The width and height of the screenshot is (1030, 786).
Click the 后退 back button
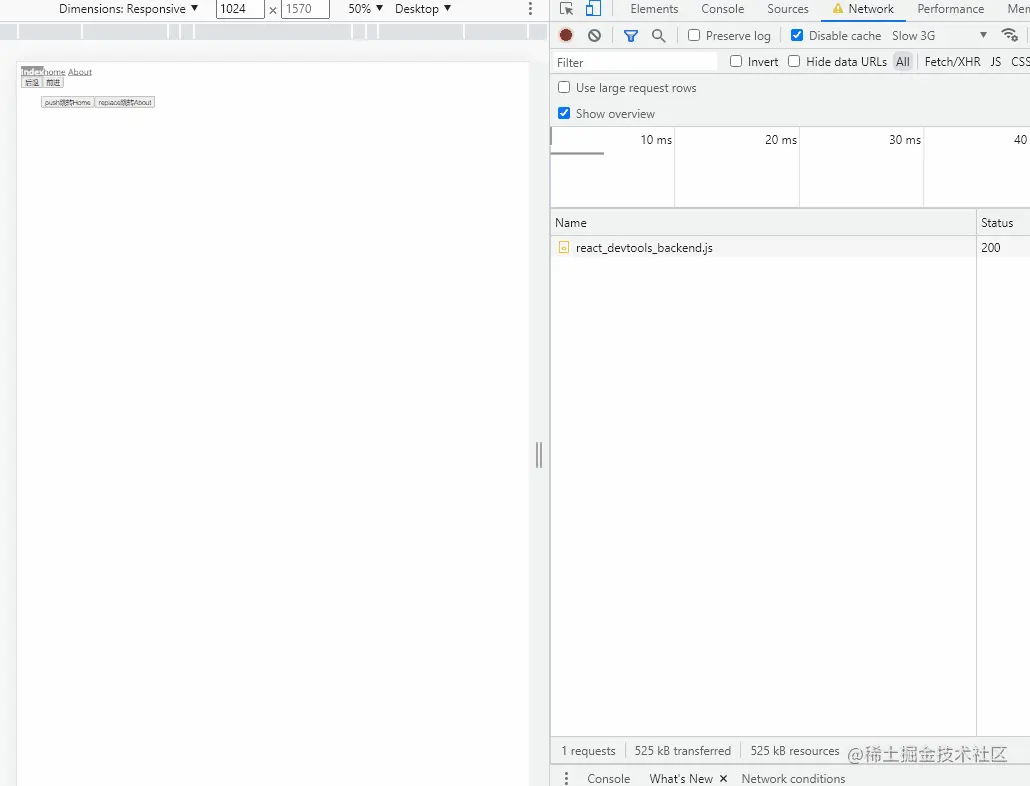pos(32,83)
